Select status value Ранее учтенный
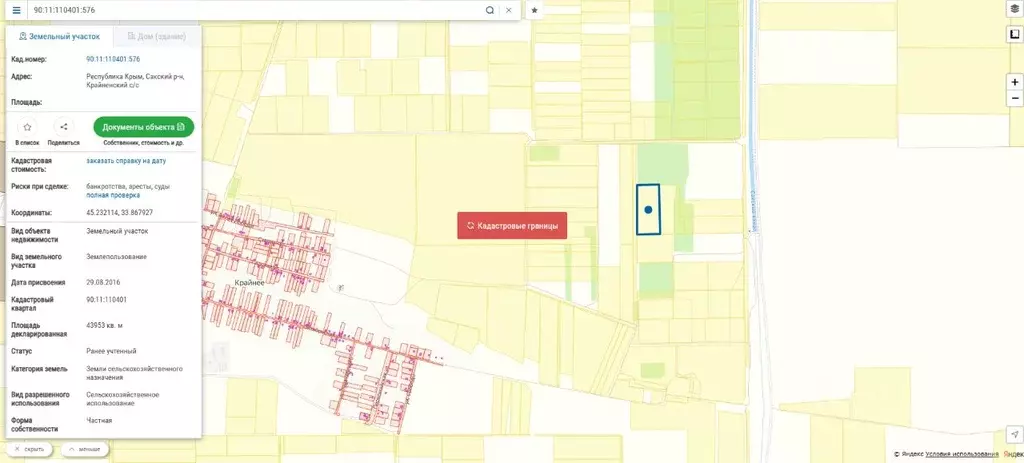This screenshot has width=1024, height=463. [111, 351]
